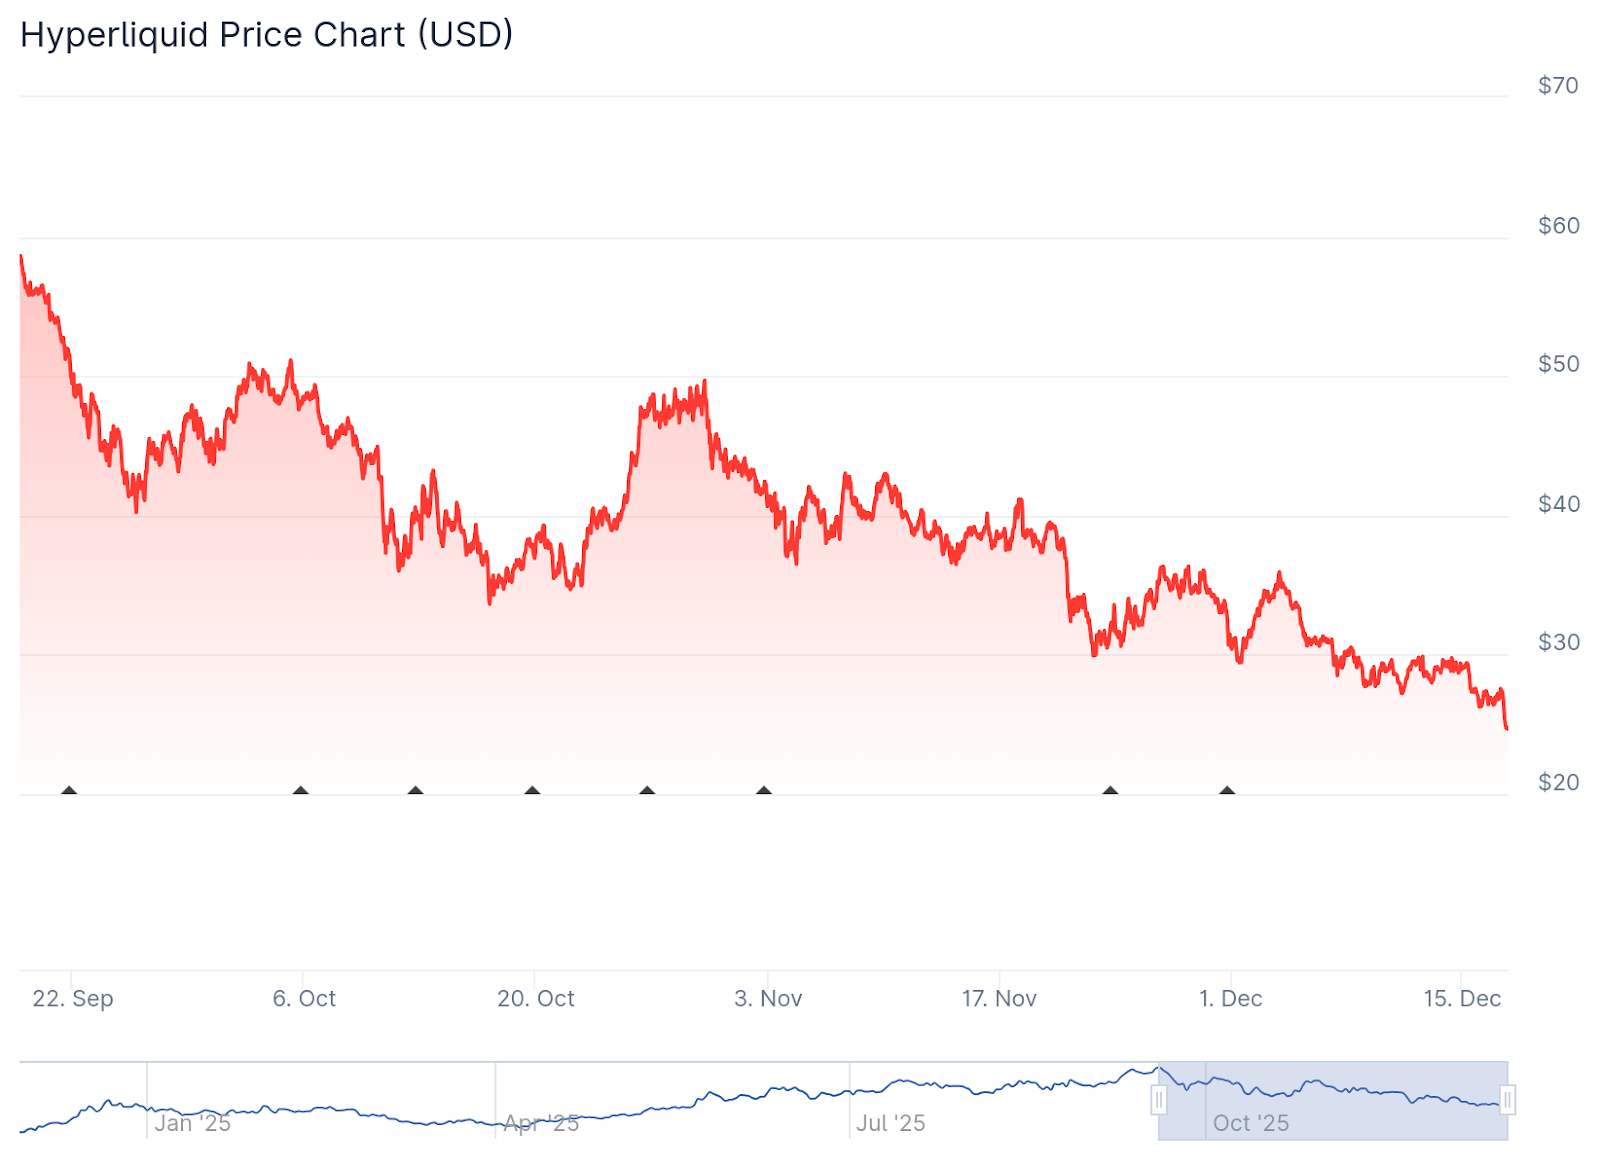Screen dimensions: 1600x1168
Task: Click the Apr '25 label in the navigator
Action: coord(541,1123)
